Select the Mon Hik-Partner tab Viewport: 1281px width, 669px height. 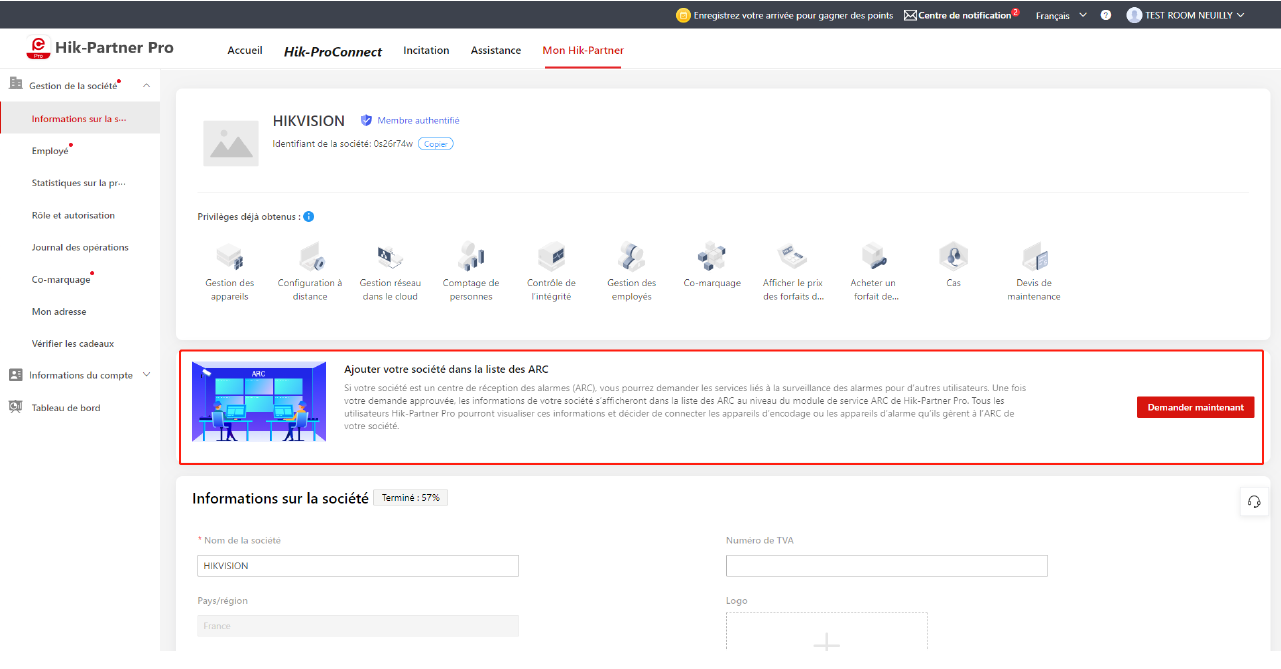[x=583, y=50]
